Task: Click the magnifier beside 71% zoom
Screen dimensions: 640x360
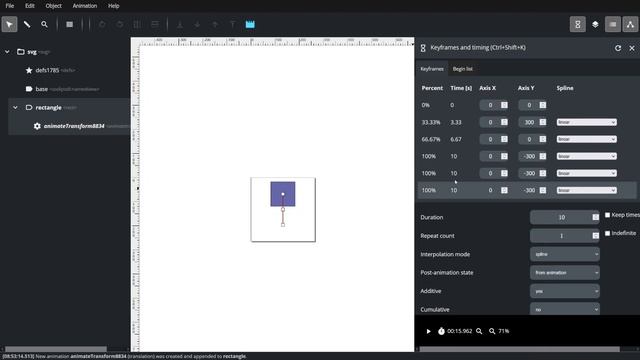Action: [x=492, y=331]
